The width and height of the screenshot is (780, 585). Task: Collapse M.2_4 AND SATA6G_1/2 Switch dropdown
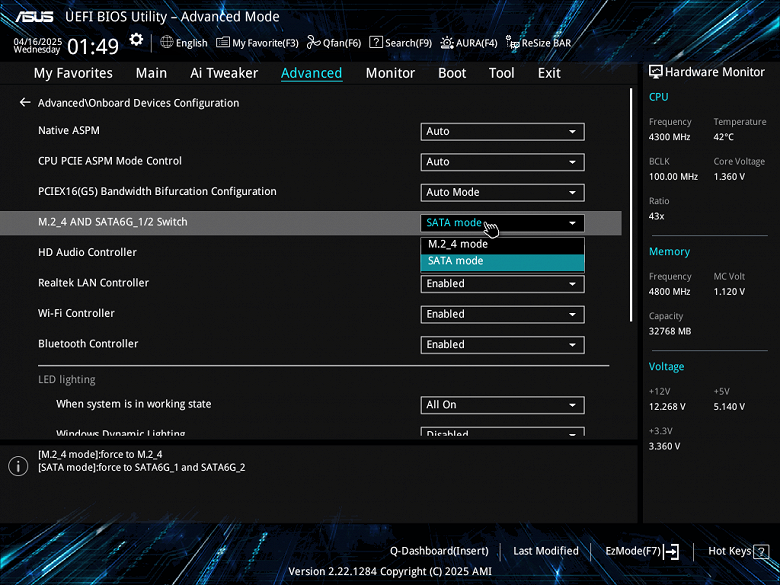pyautogui.click(x=502, y=223)
